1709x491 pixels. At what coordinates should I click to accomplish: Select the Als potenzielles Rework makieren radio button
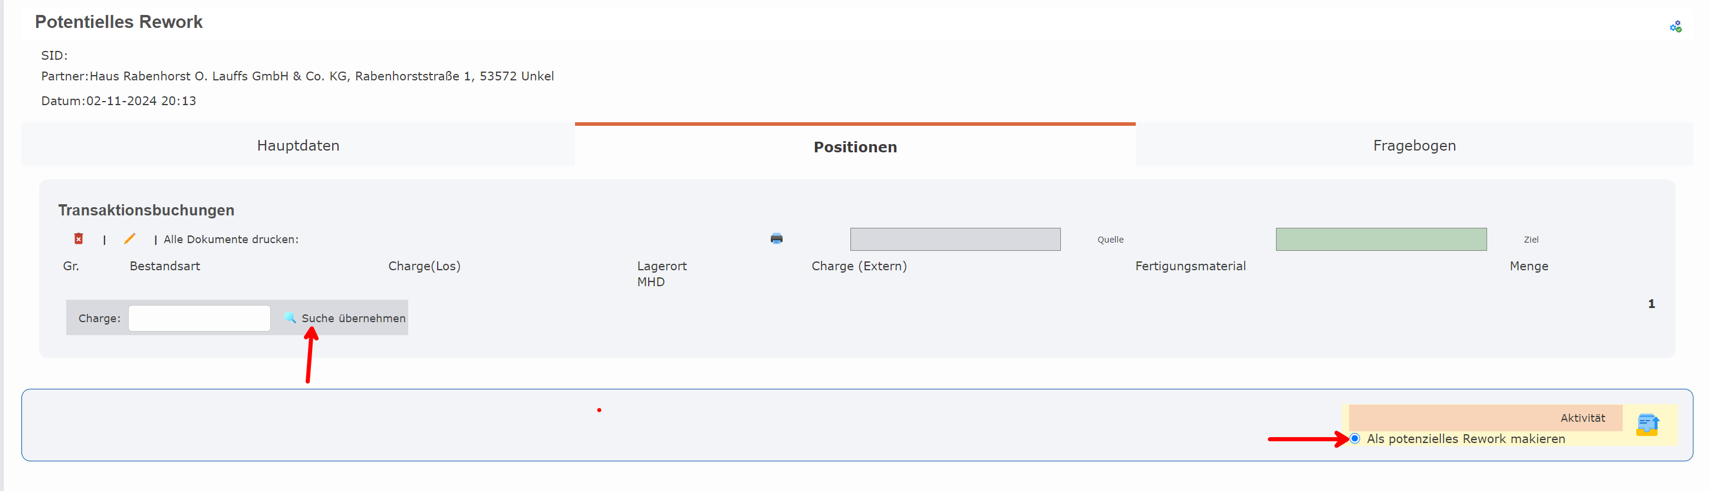click(x=1355, y=439)
